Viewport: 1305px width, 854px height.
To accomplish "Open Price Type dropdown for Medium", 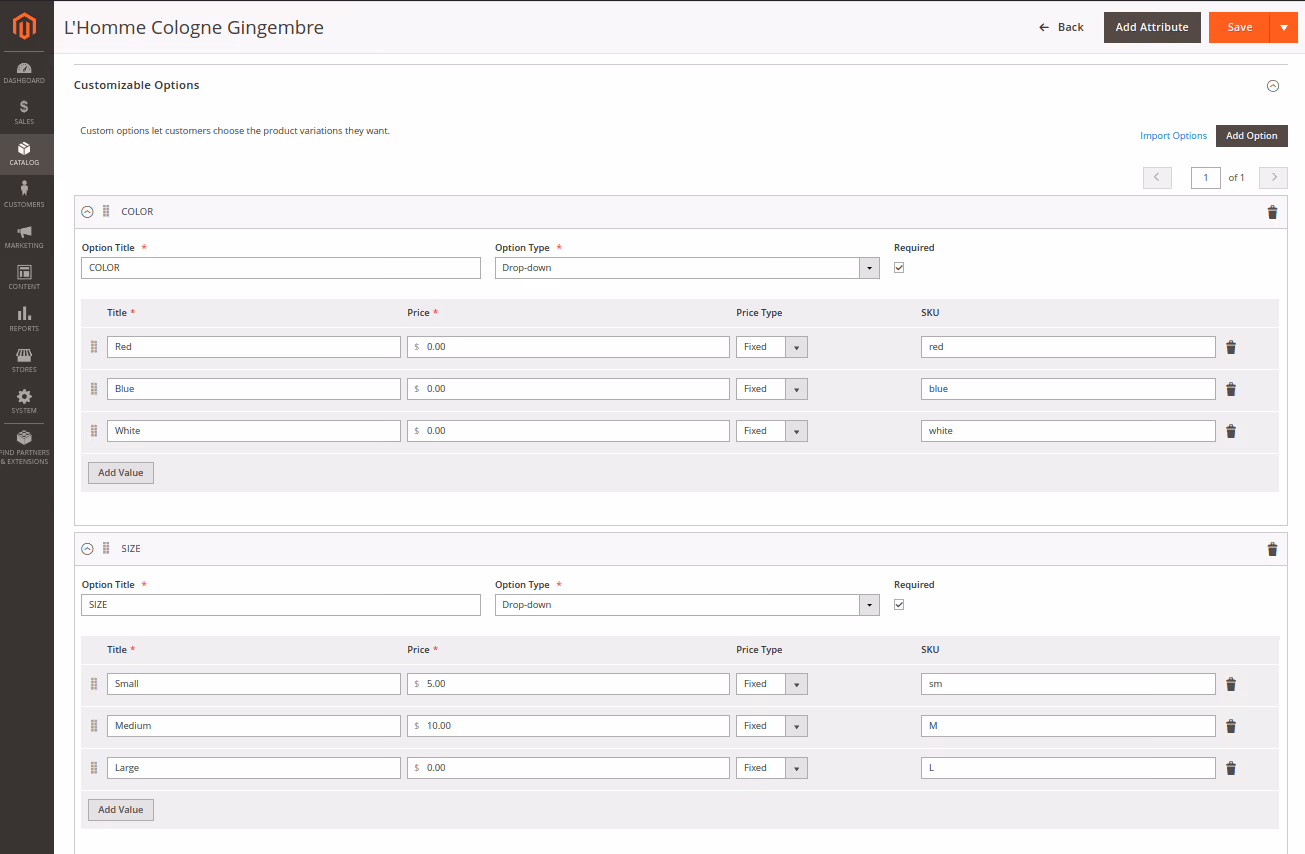I will (772, 726).
